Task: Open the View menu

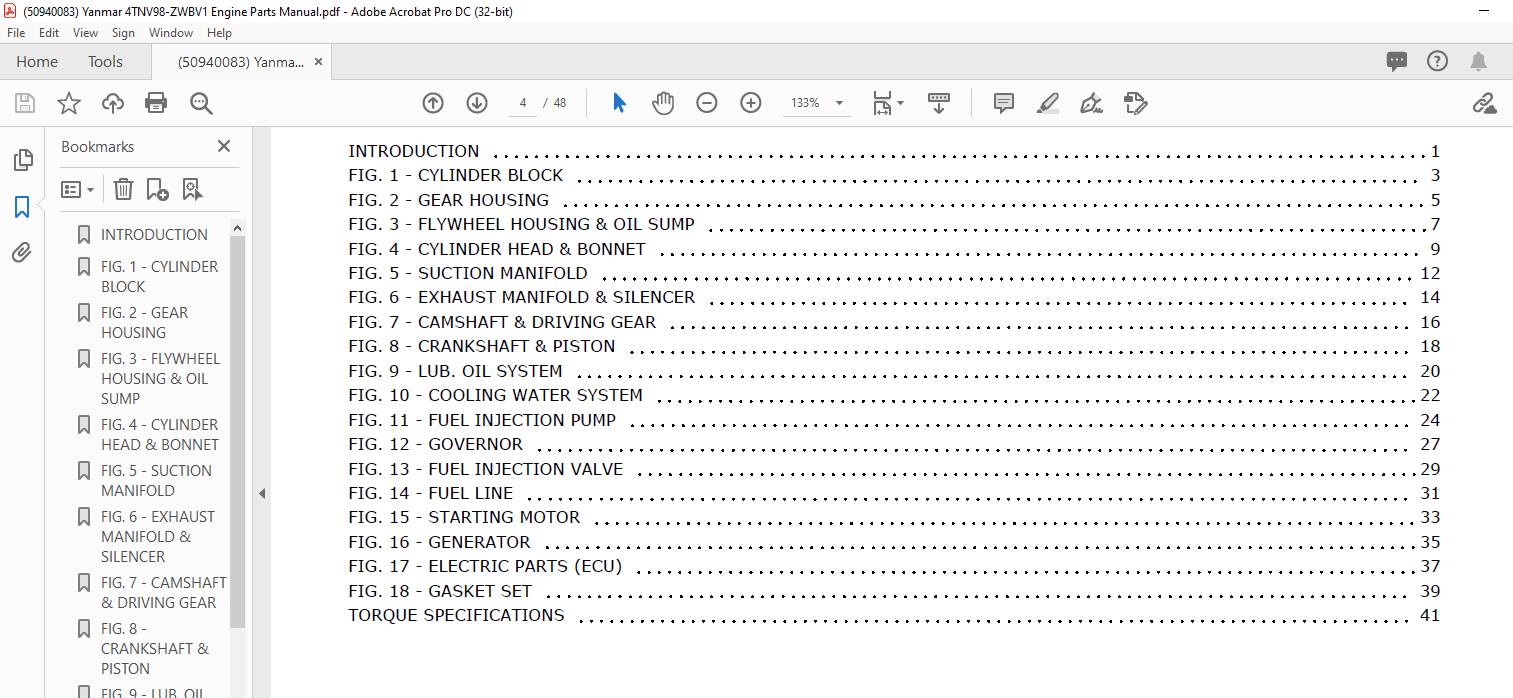Action: [86, 33]
